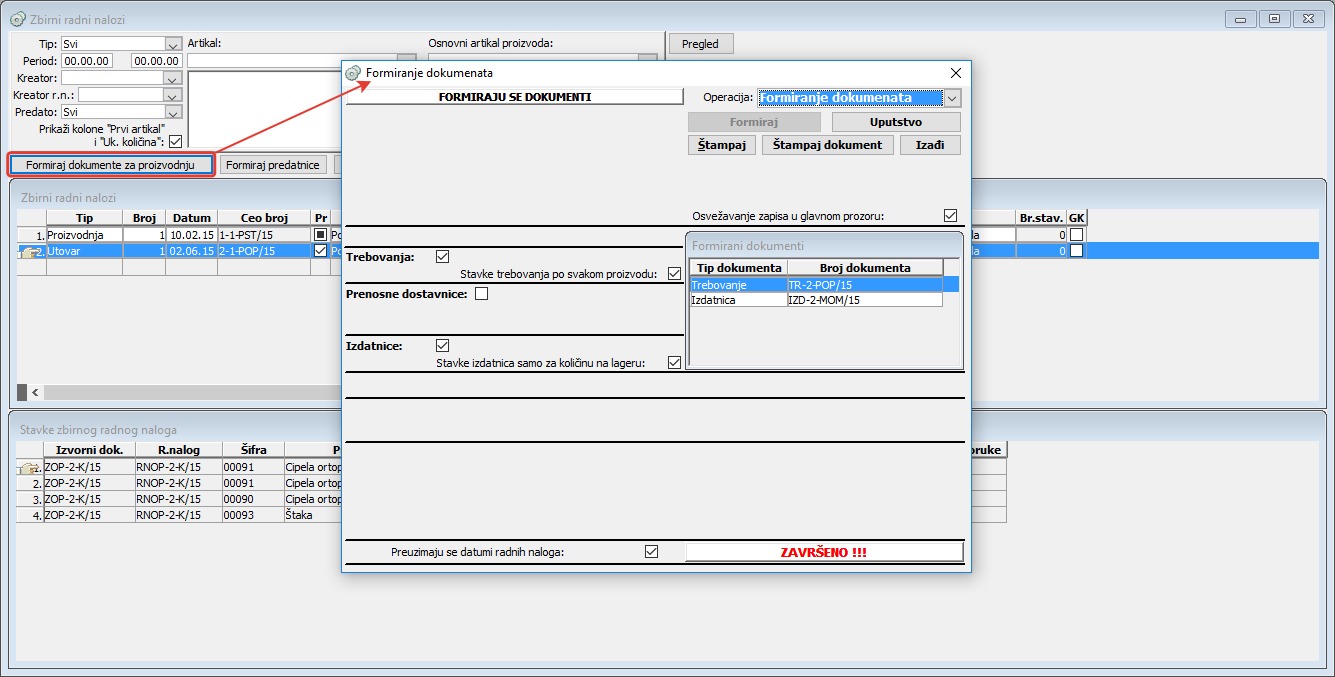Enable the Prenosne dostavnice checkbox
The image size is (1335, 677).
pyautogui.click(x=482, y=294)
